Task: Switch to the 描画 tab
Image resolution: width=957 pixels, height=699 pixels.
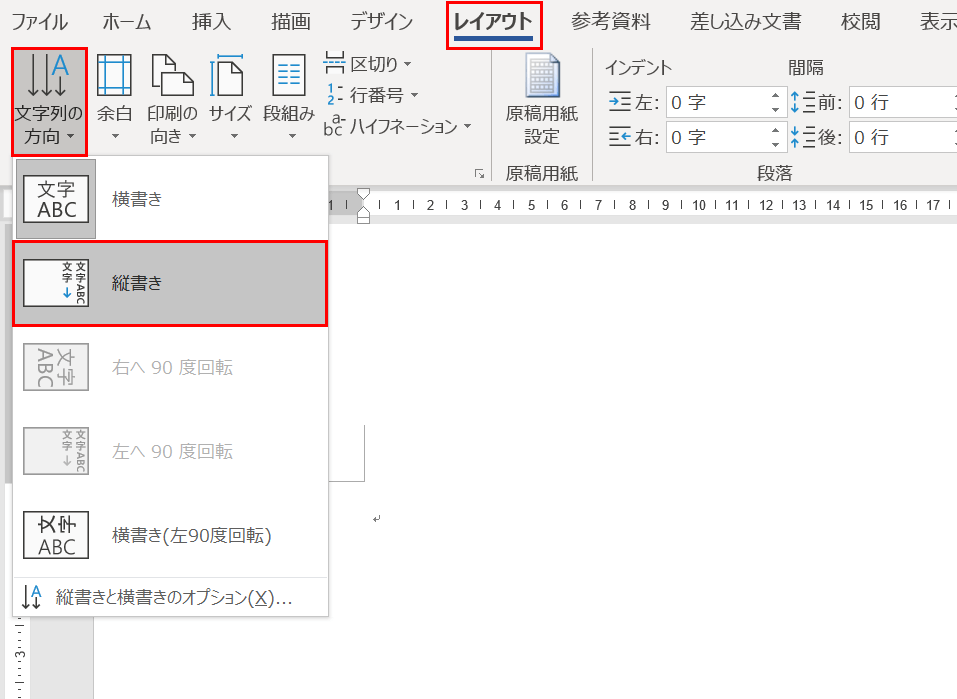Action: point(291,22)
